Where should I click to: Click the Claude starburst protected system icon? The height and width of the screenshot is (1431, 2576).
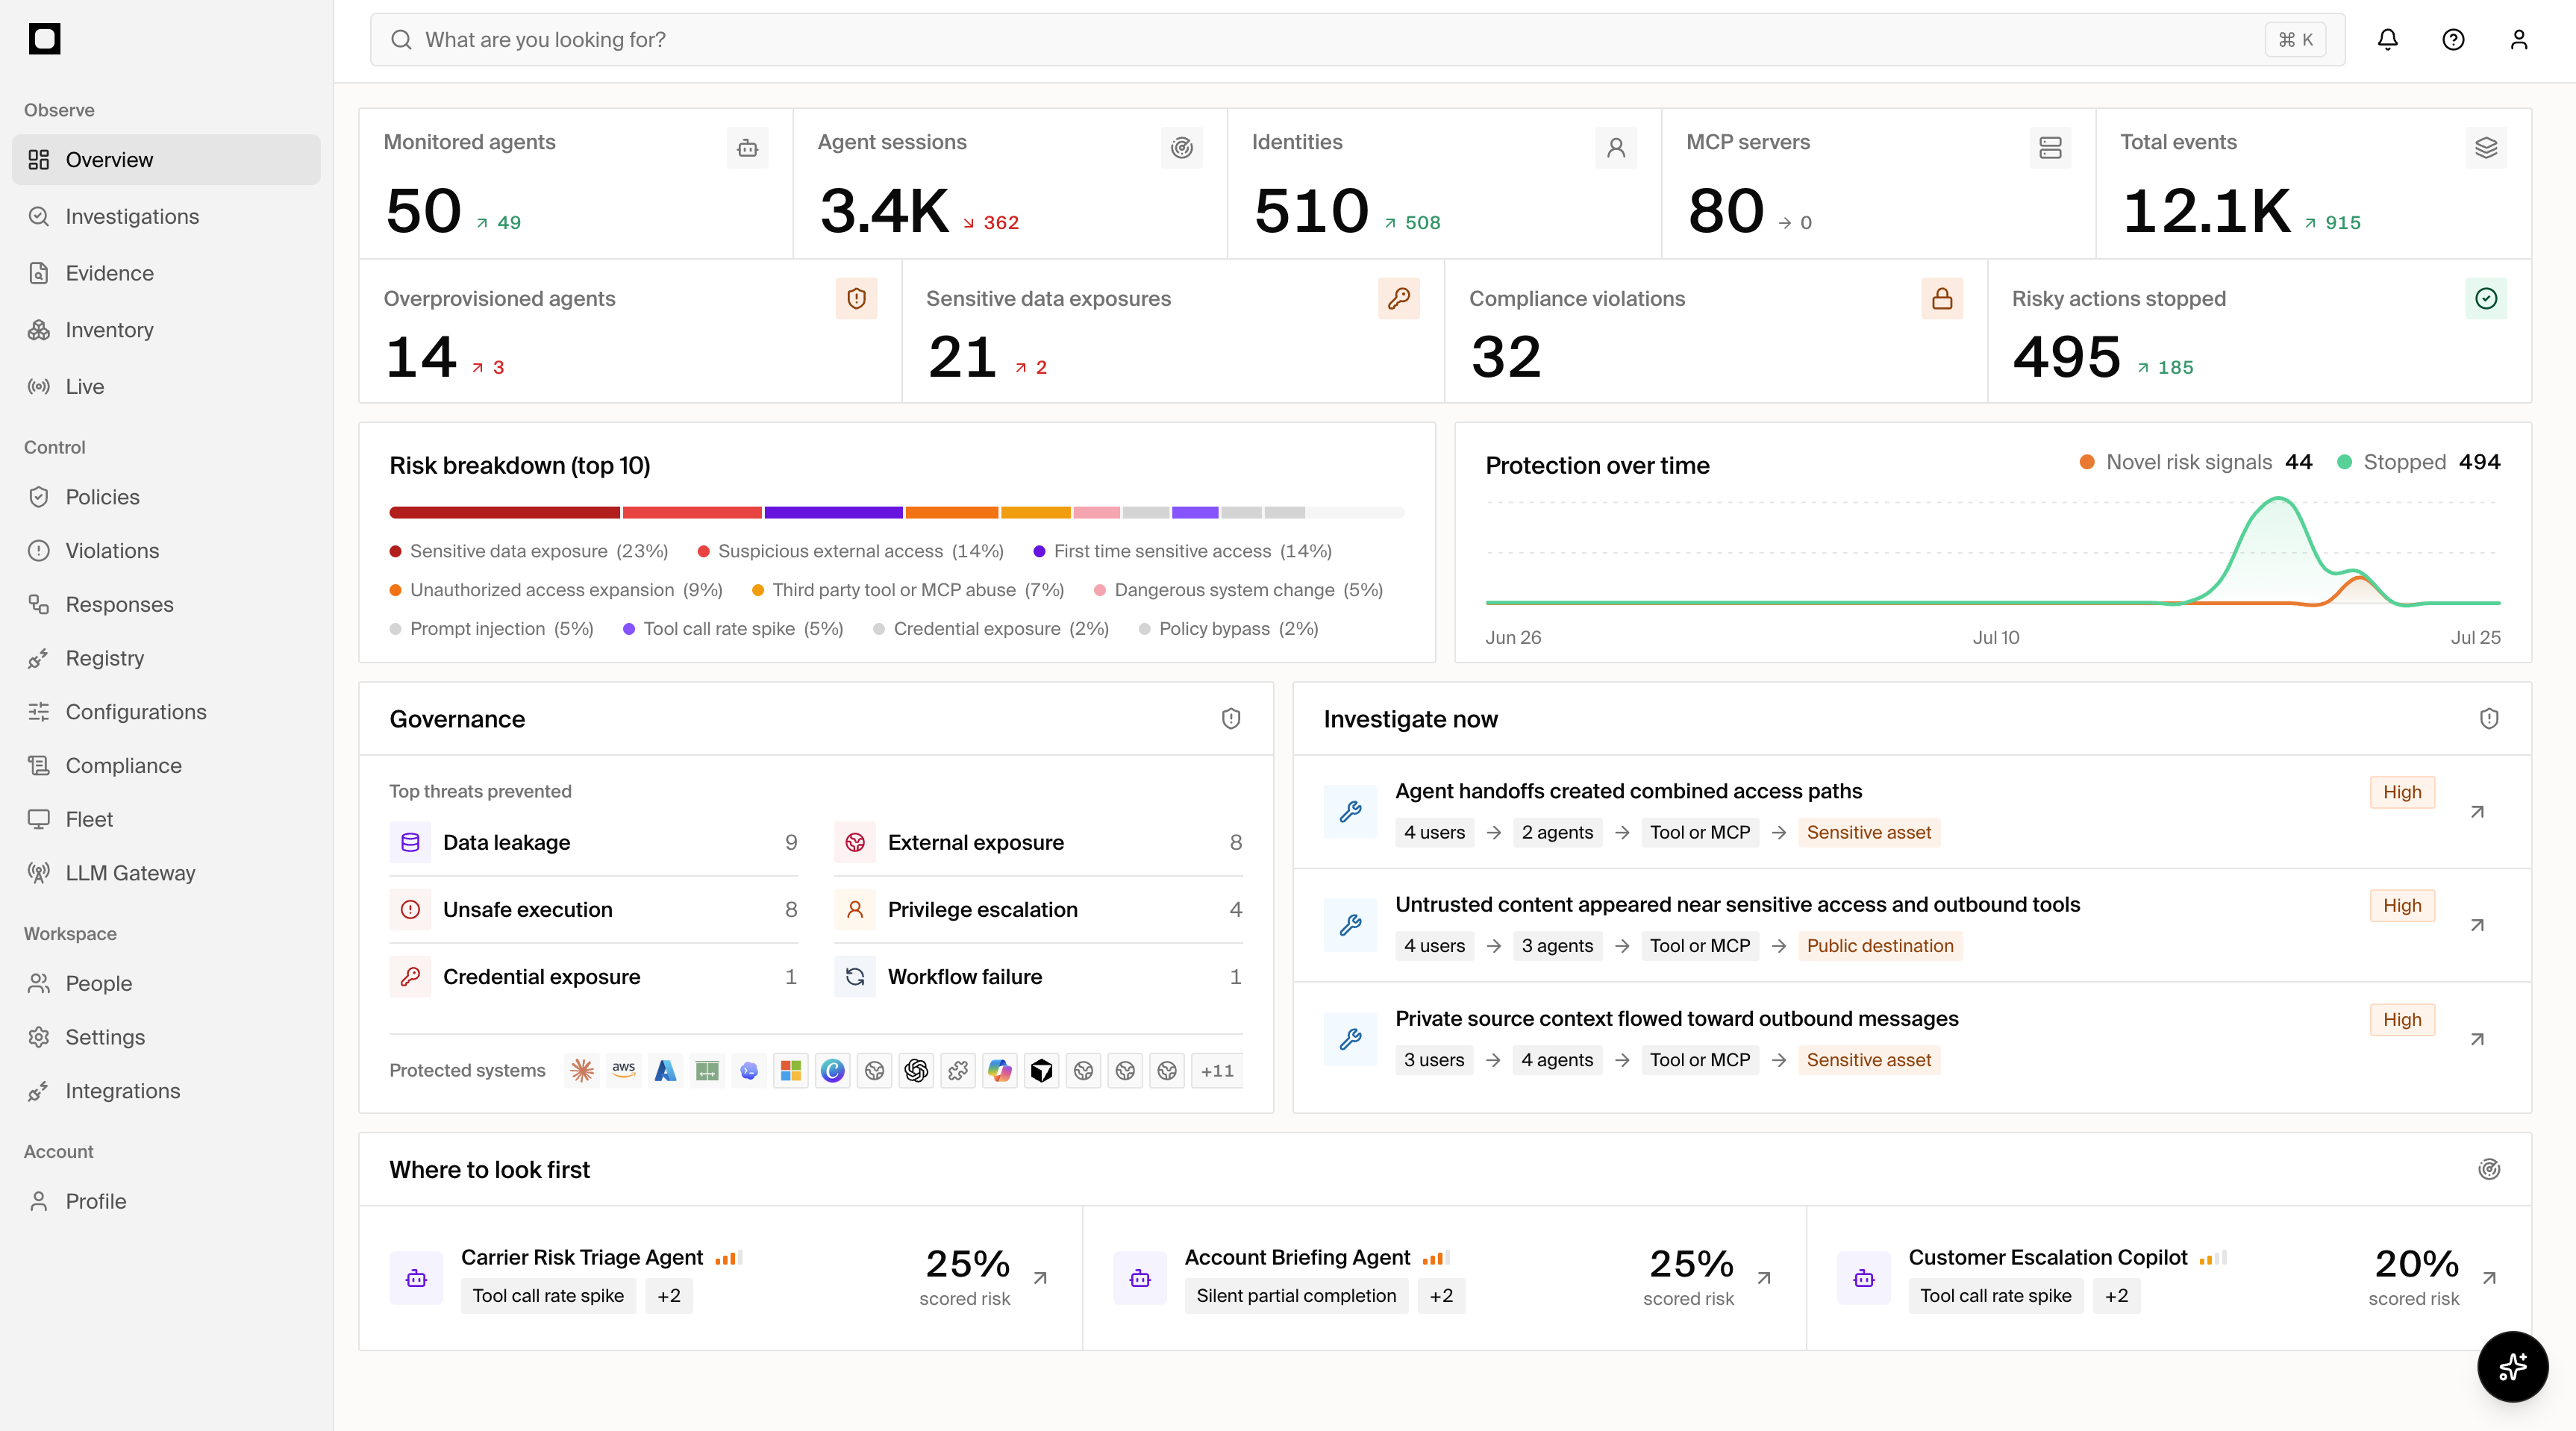click(582, 1071)
